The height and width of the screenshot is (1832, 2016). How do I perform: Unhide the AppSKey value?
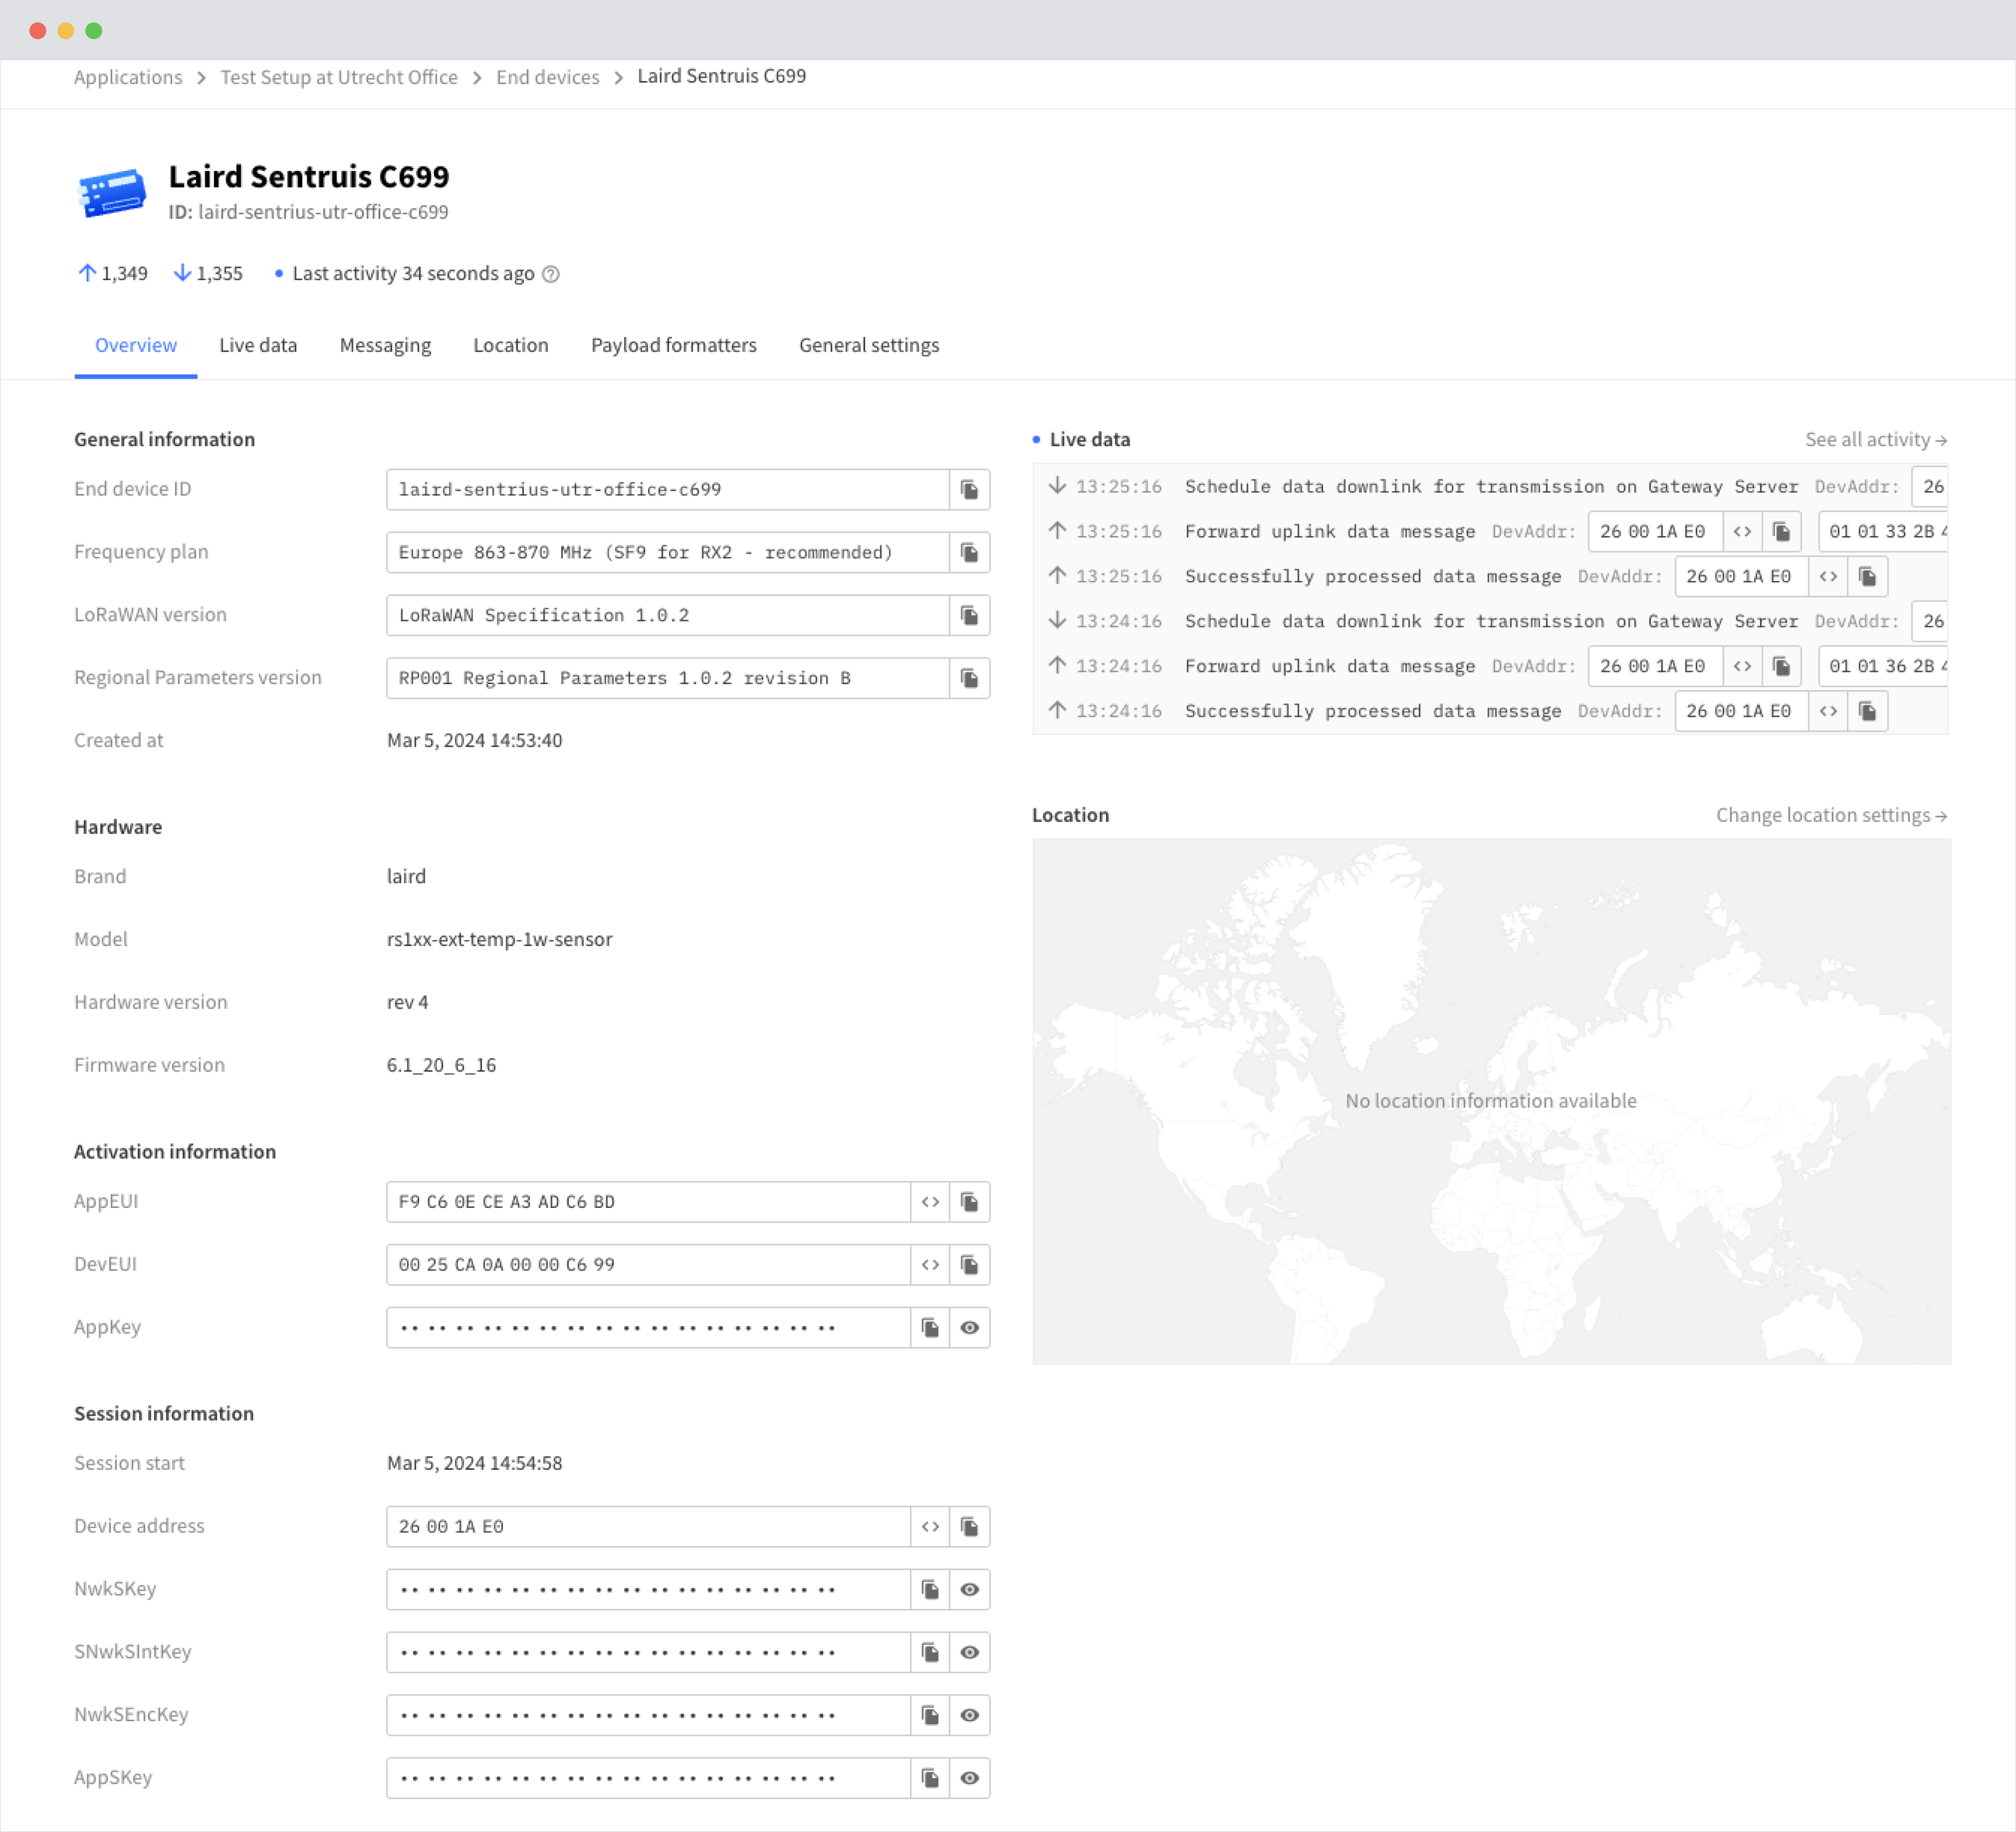(x=969, y=1778)
